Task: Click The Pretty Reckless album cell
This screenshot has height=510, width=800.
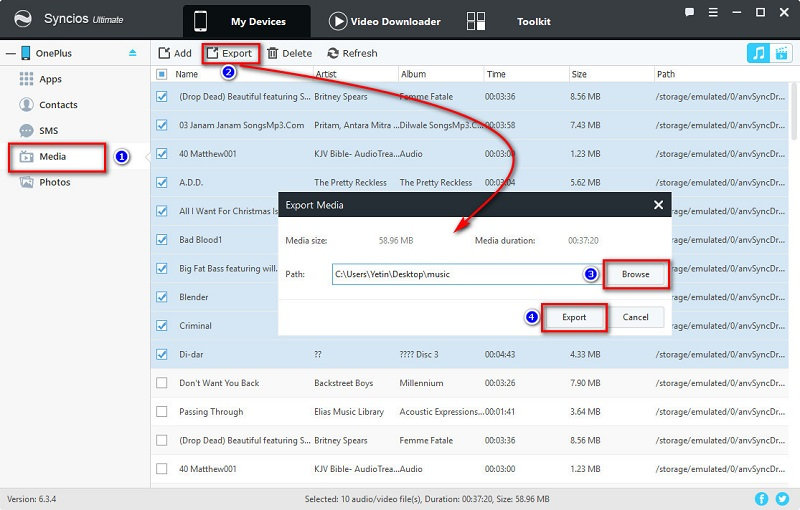Action: (436, 182)
